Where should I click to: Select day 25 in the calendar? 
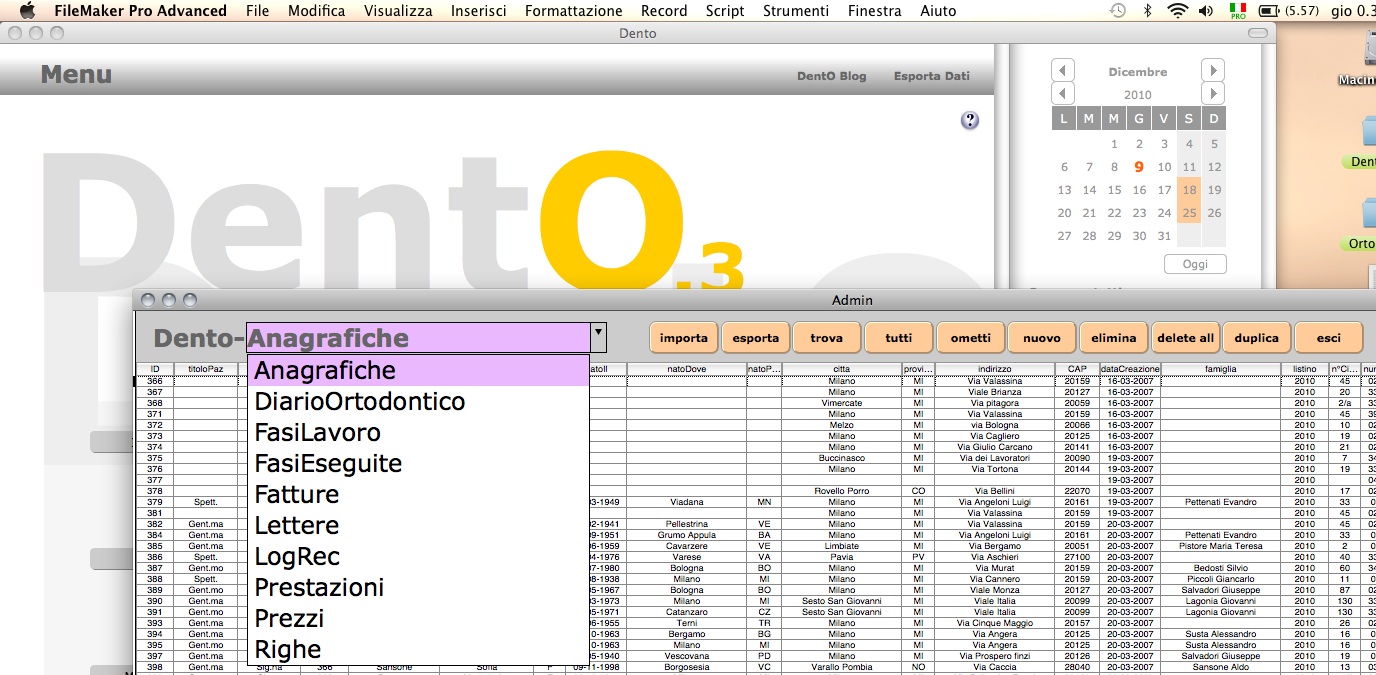[x=1189, y=213]
